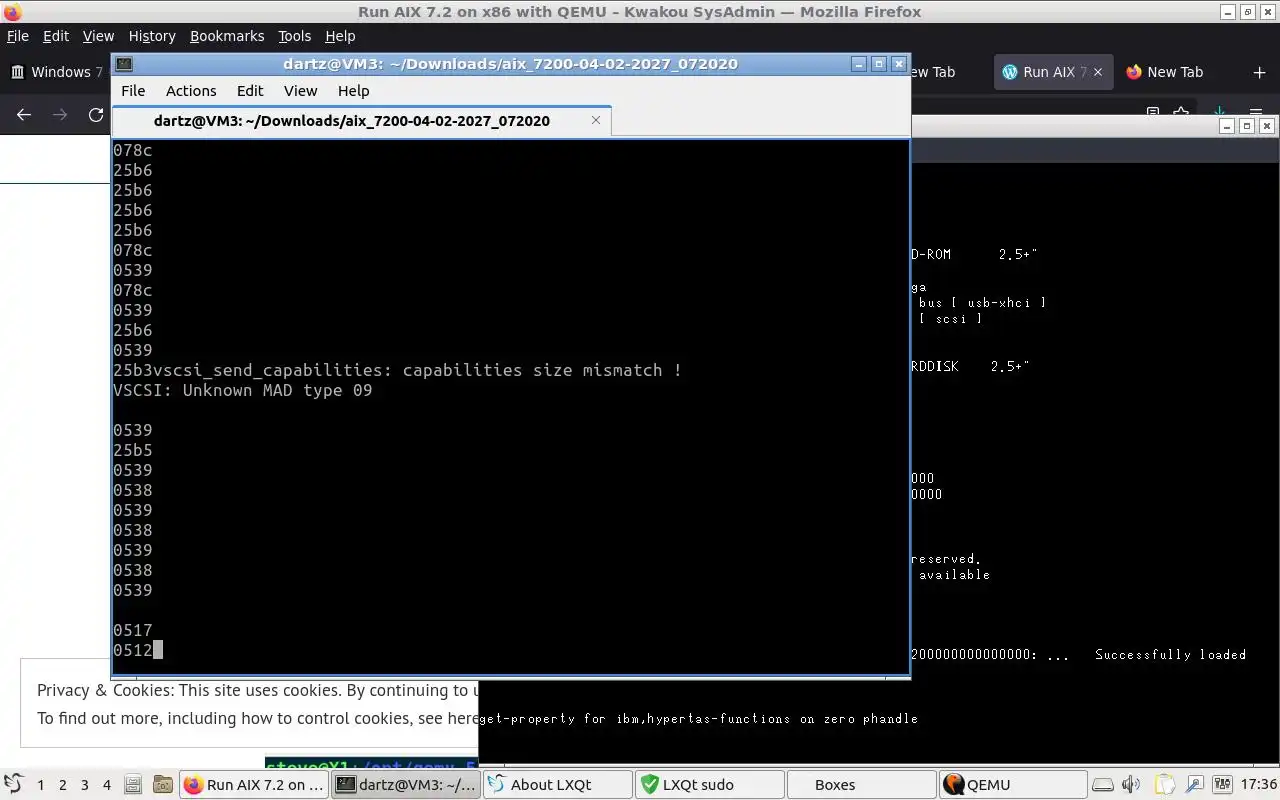Switch to the Windows 7 browser tab

pyautogui.click(x=57, y=72)
